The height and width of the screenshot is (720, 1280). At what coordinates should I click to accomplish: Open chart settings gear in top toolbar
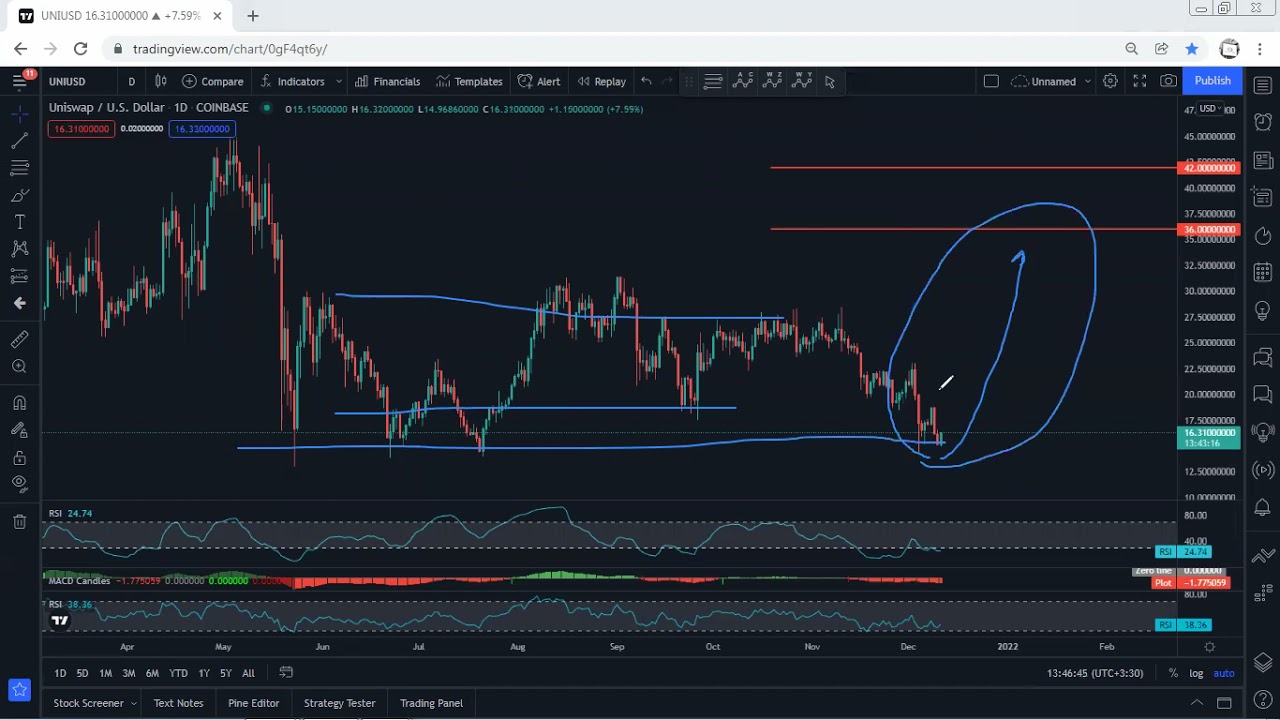(x=1110, y=81)
